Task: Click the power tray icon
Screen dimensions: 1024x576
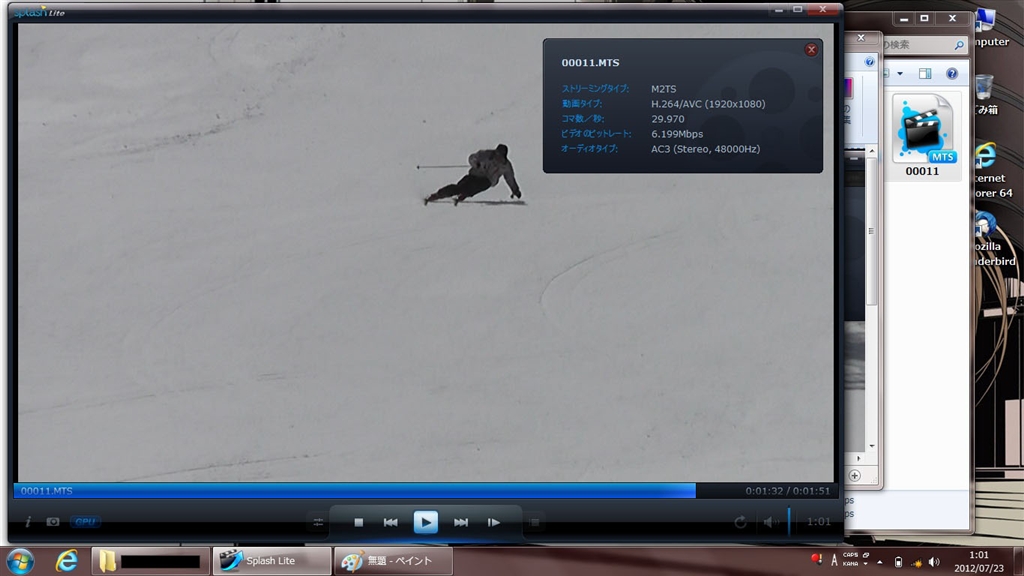Action: 899,562
